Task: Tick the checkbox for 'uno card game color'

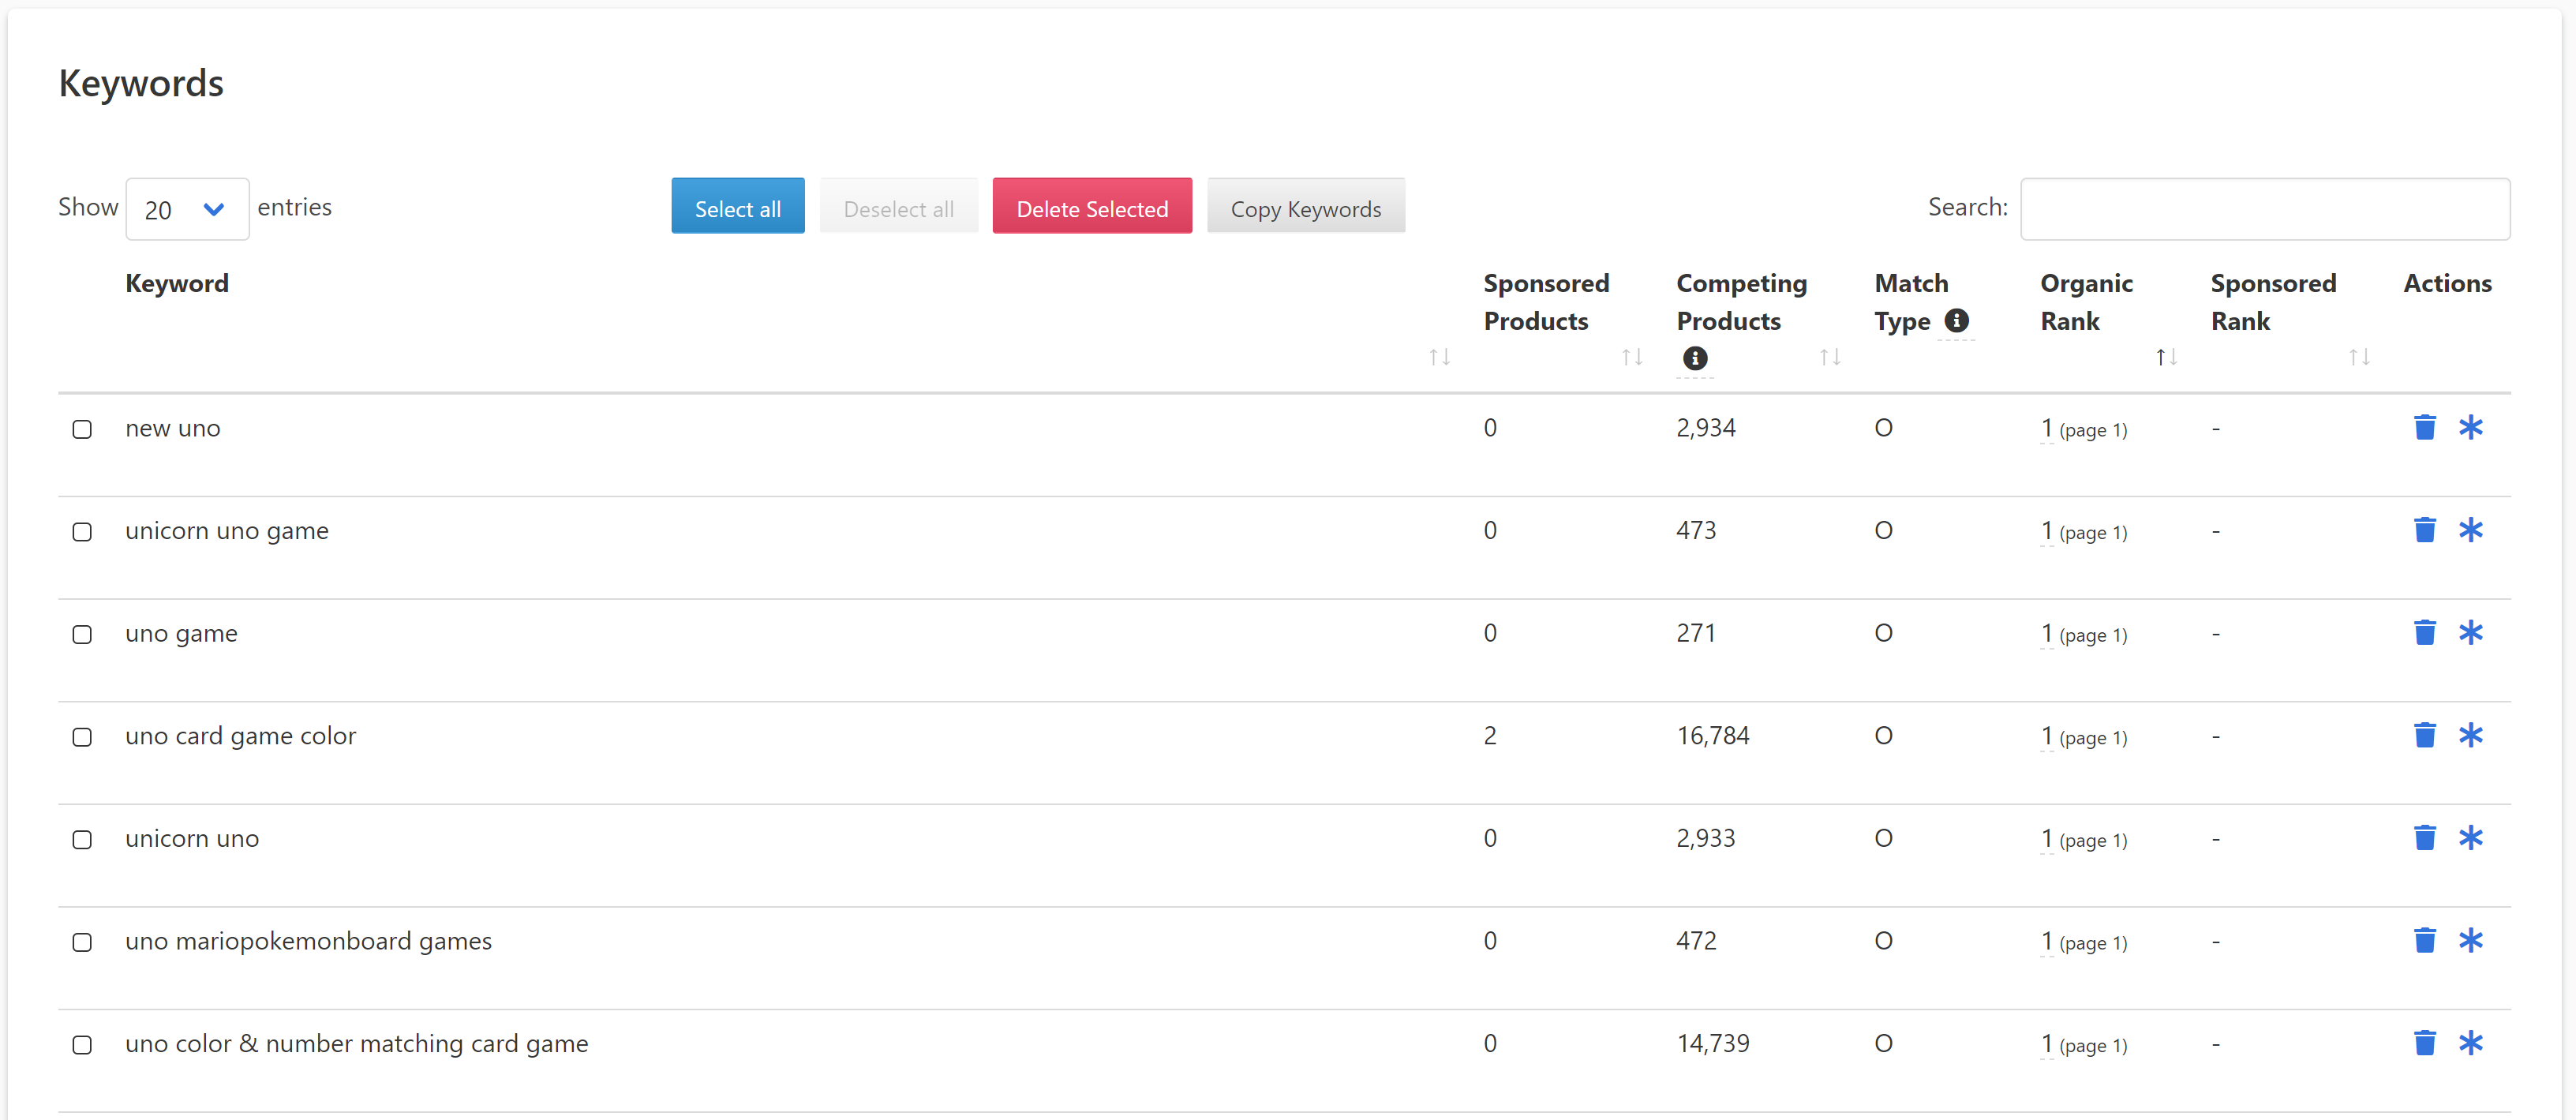Action: coord(82,737)
